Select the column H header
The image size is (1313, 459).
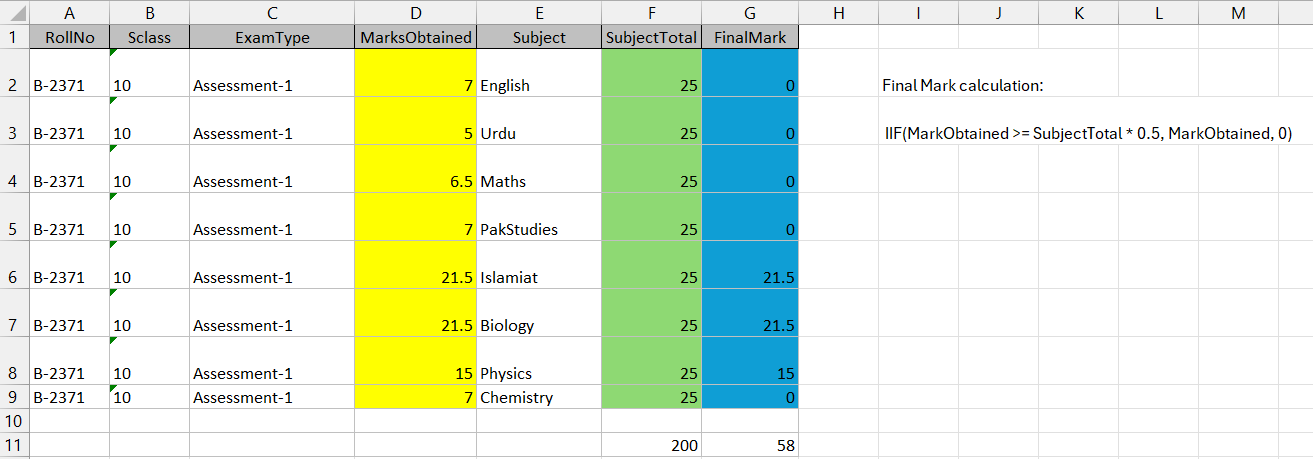point(838,13)
